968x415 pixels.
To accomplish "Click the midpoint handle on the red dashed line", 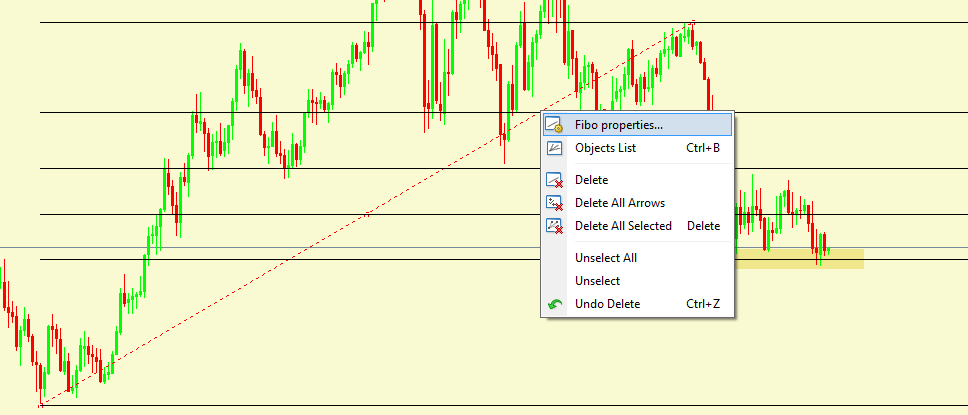I will click(367, 214).
